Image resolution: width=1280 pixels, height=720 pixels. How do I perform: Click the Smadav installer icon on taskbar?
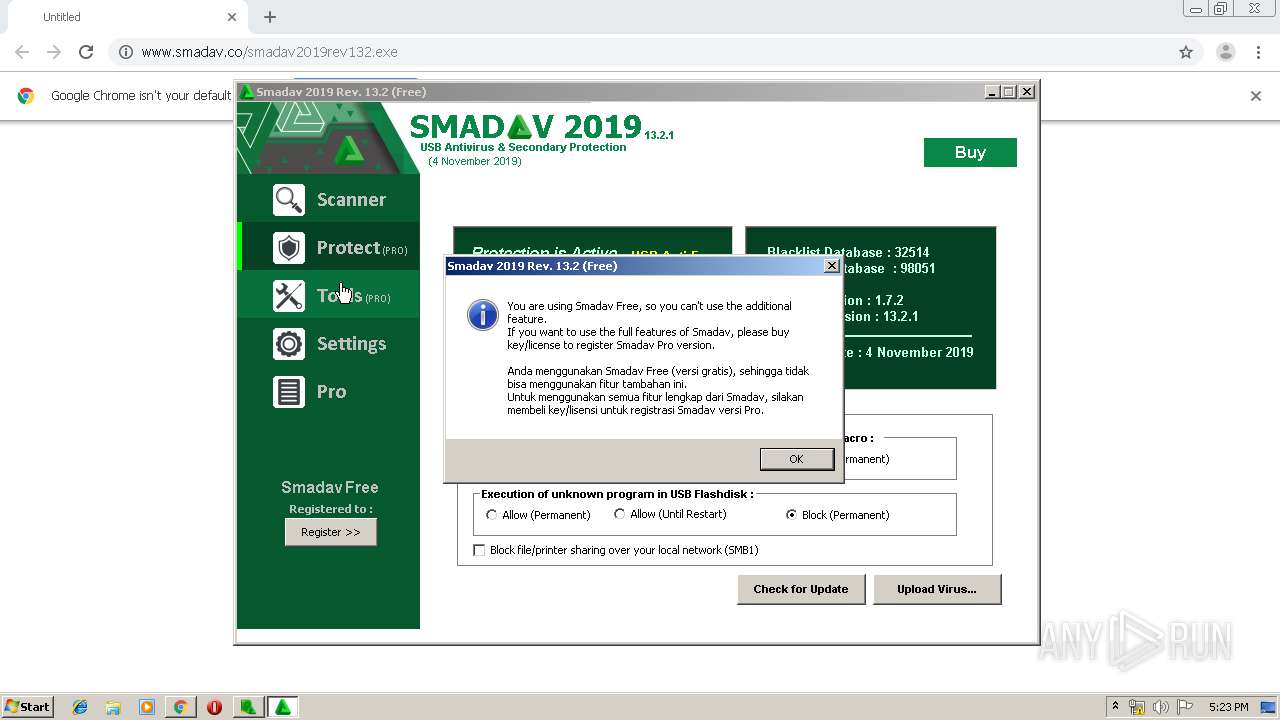[248, 707]
